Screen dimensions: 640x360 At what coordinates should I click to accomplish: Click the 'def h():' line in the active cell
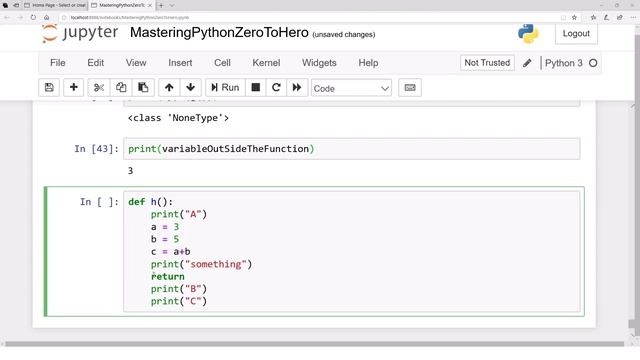(151, 202)
